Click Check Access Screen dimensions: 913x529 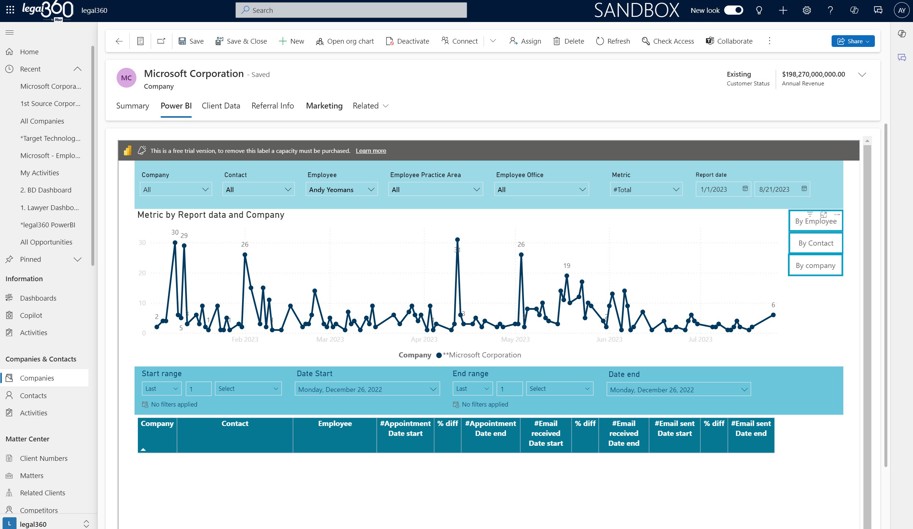tap(668, 41)
